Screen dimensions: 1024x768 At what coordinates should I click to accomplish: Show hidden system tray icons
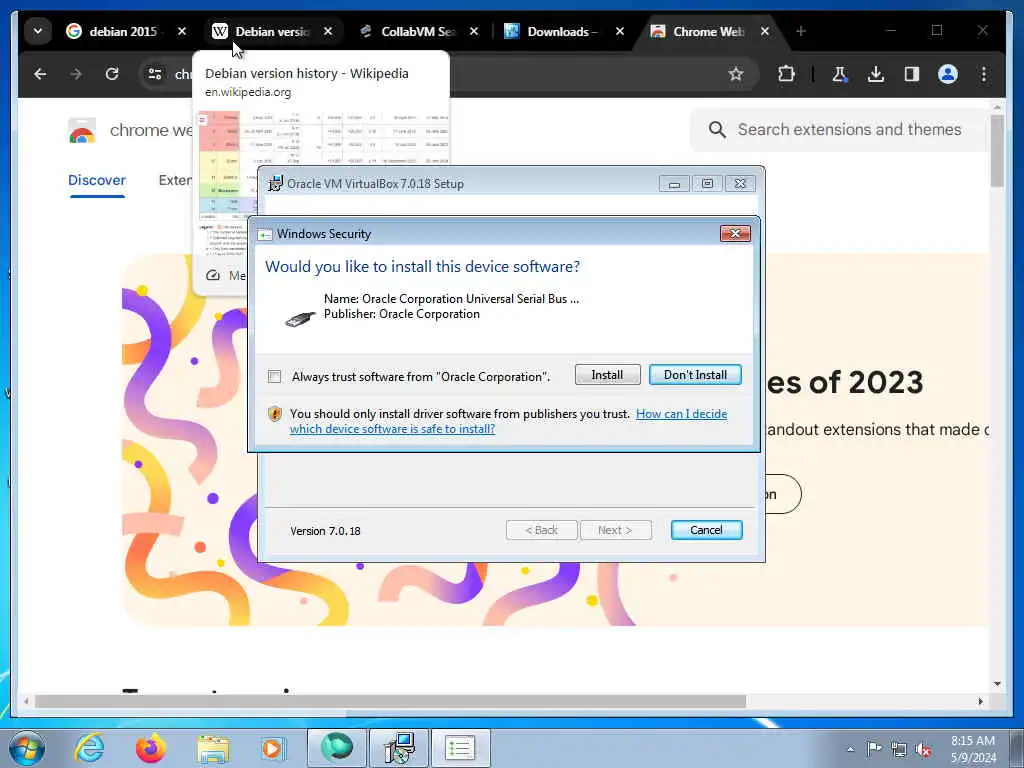coord(850,749)
